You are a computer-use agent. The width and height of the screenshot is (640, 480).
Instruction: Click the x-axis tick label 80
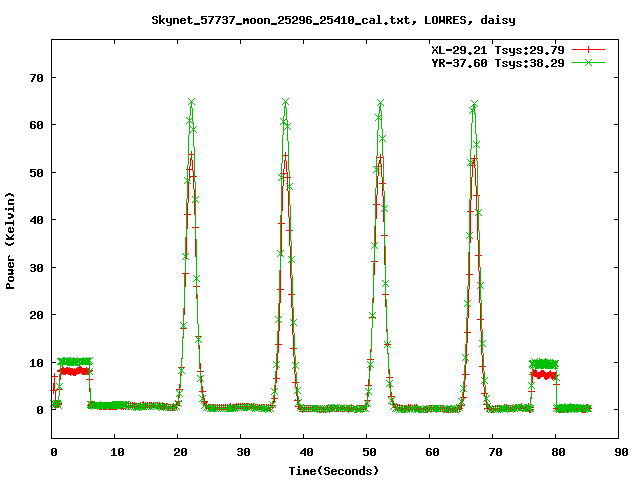pos(558,452)
